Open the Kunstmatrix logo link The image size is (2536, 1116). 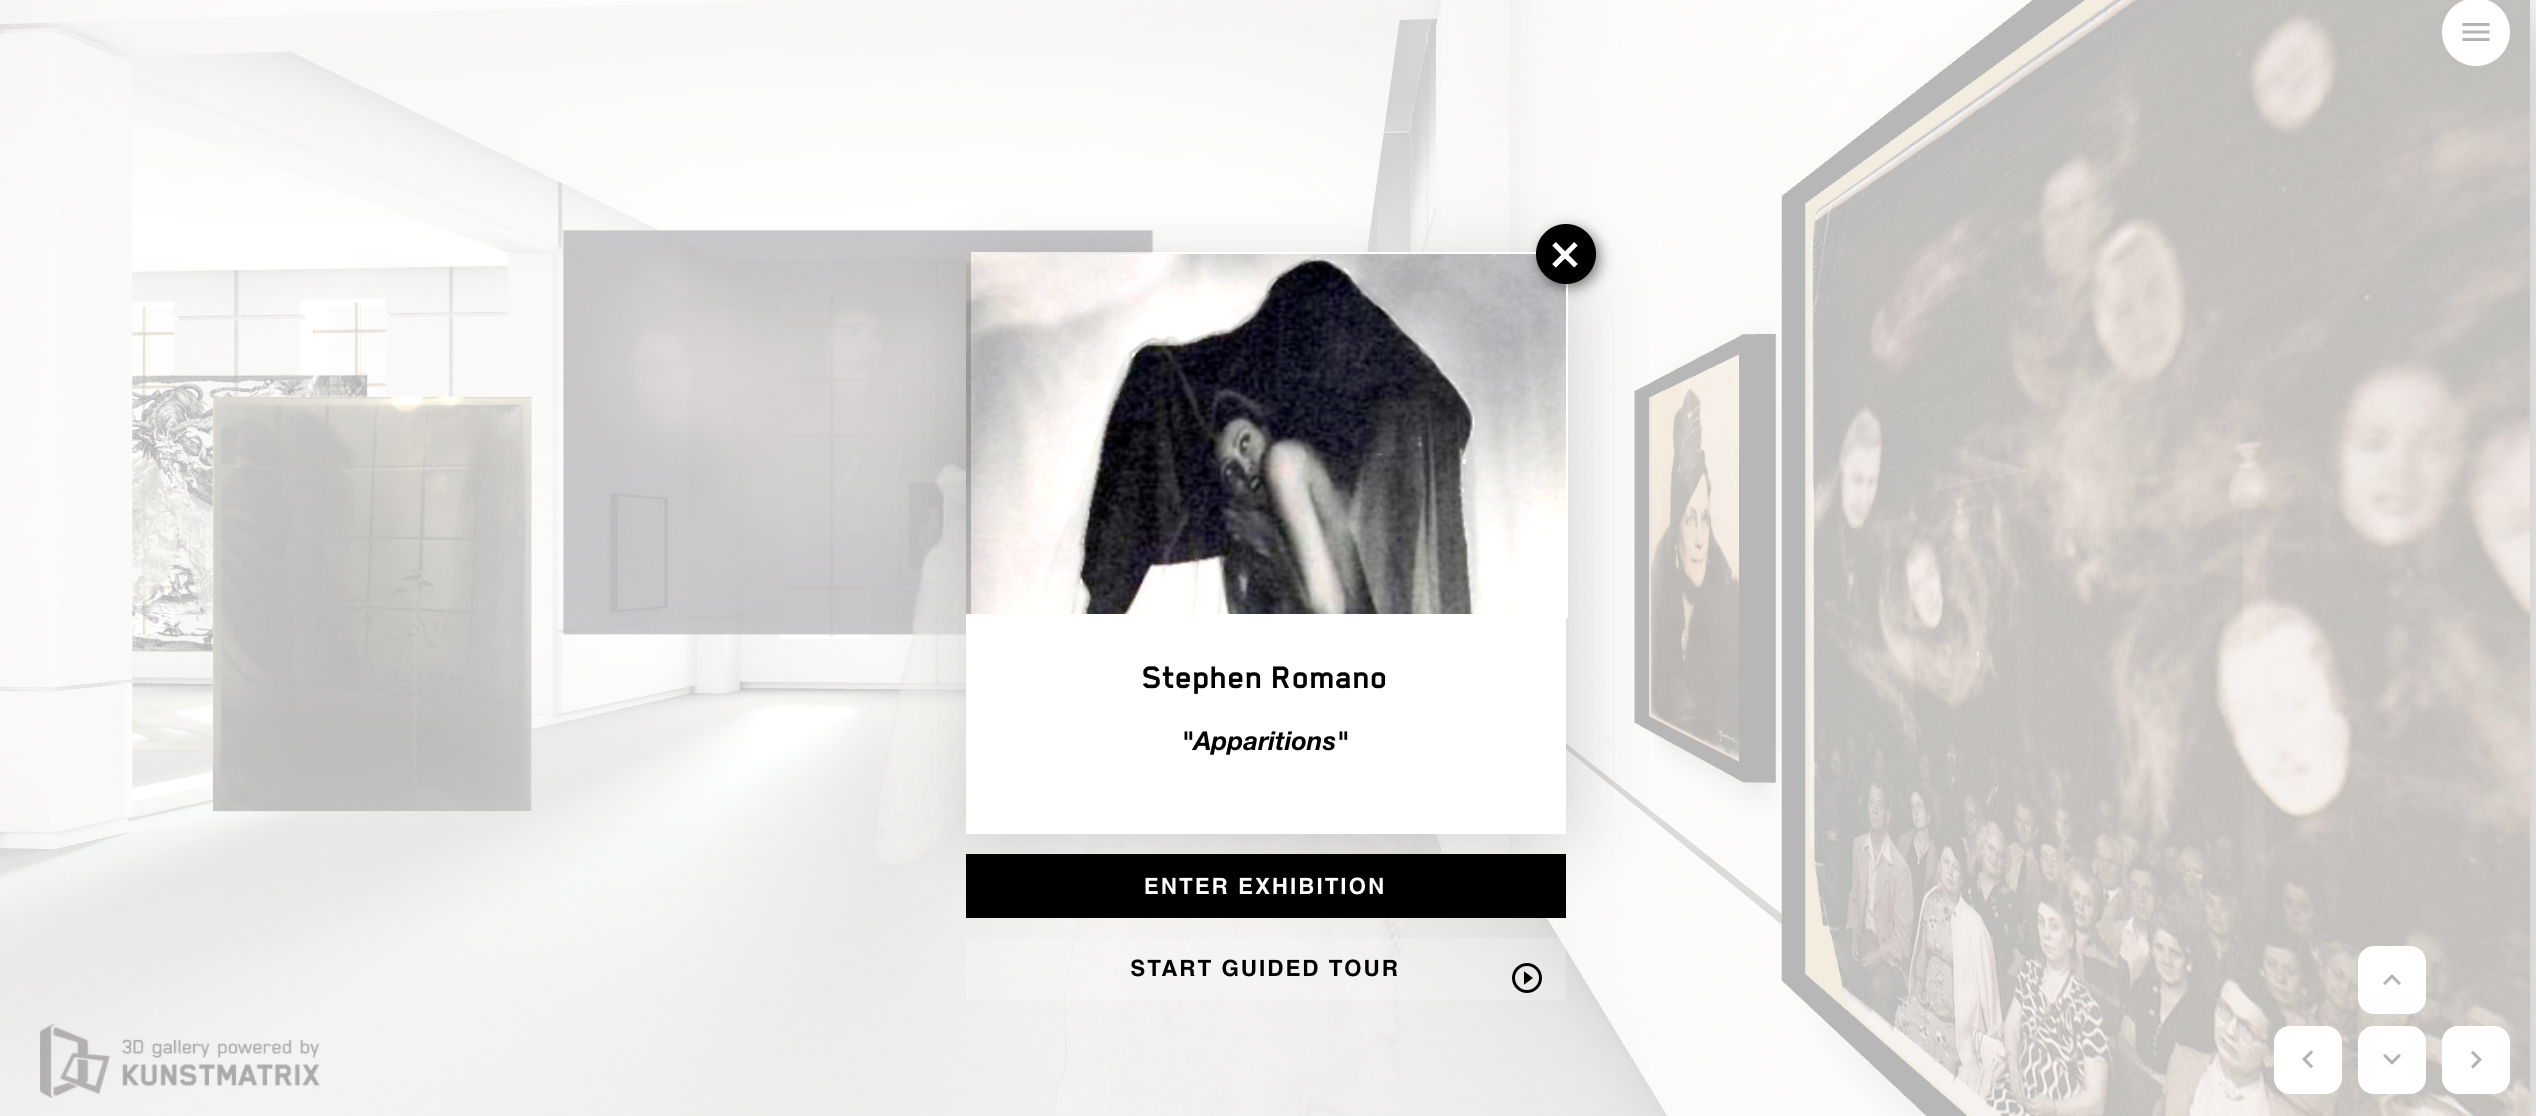(180, 1061)
